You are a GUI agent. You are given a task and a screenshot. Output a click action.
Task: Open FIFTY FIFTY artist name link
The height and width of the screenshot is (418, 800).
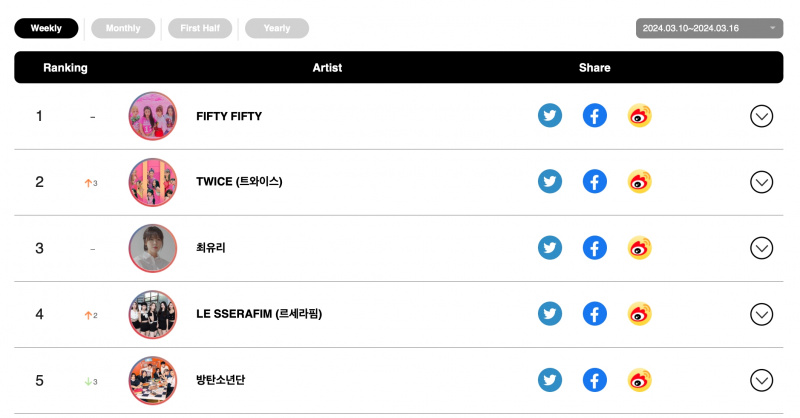pyautogui.click(x=229, y=116)
